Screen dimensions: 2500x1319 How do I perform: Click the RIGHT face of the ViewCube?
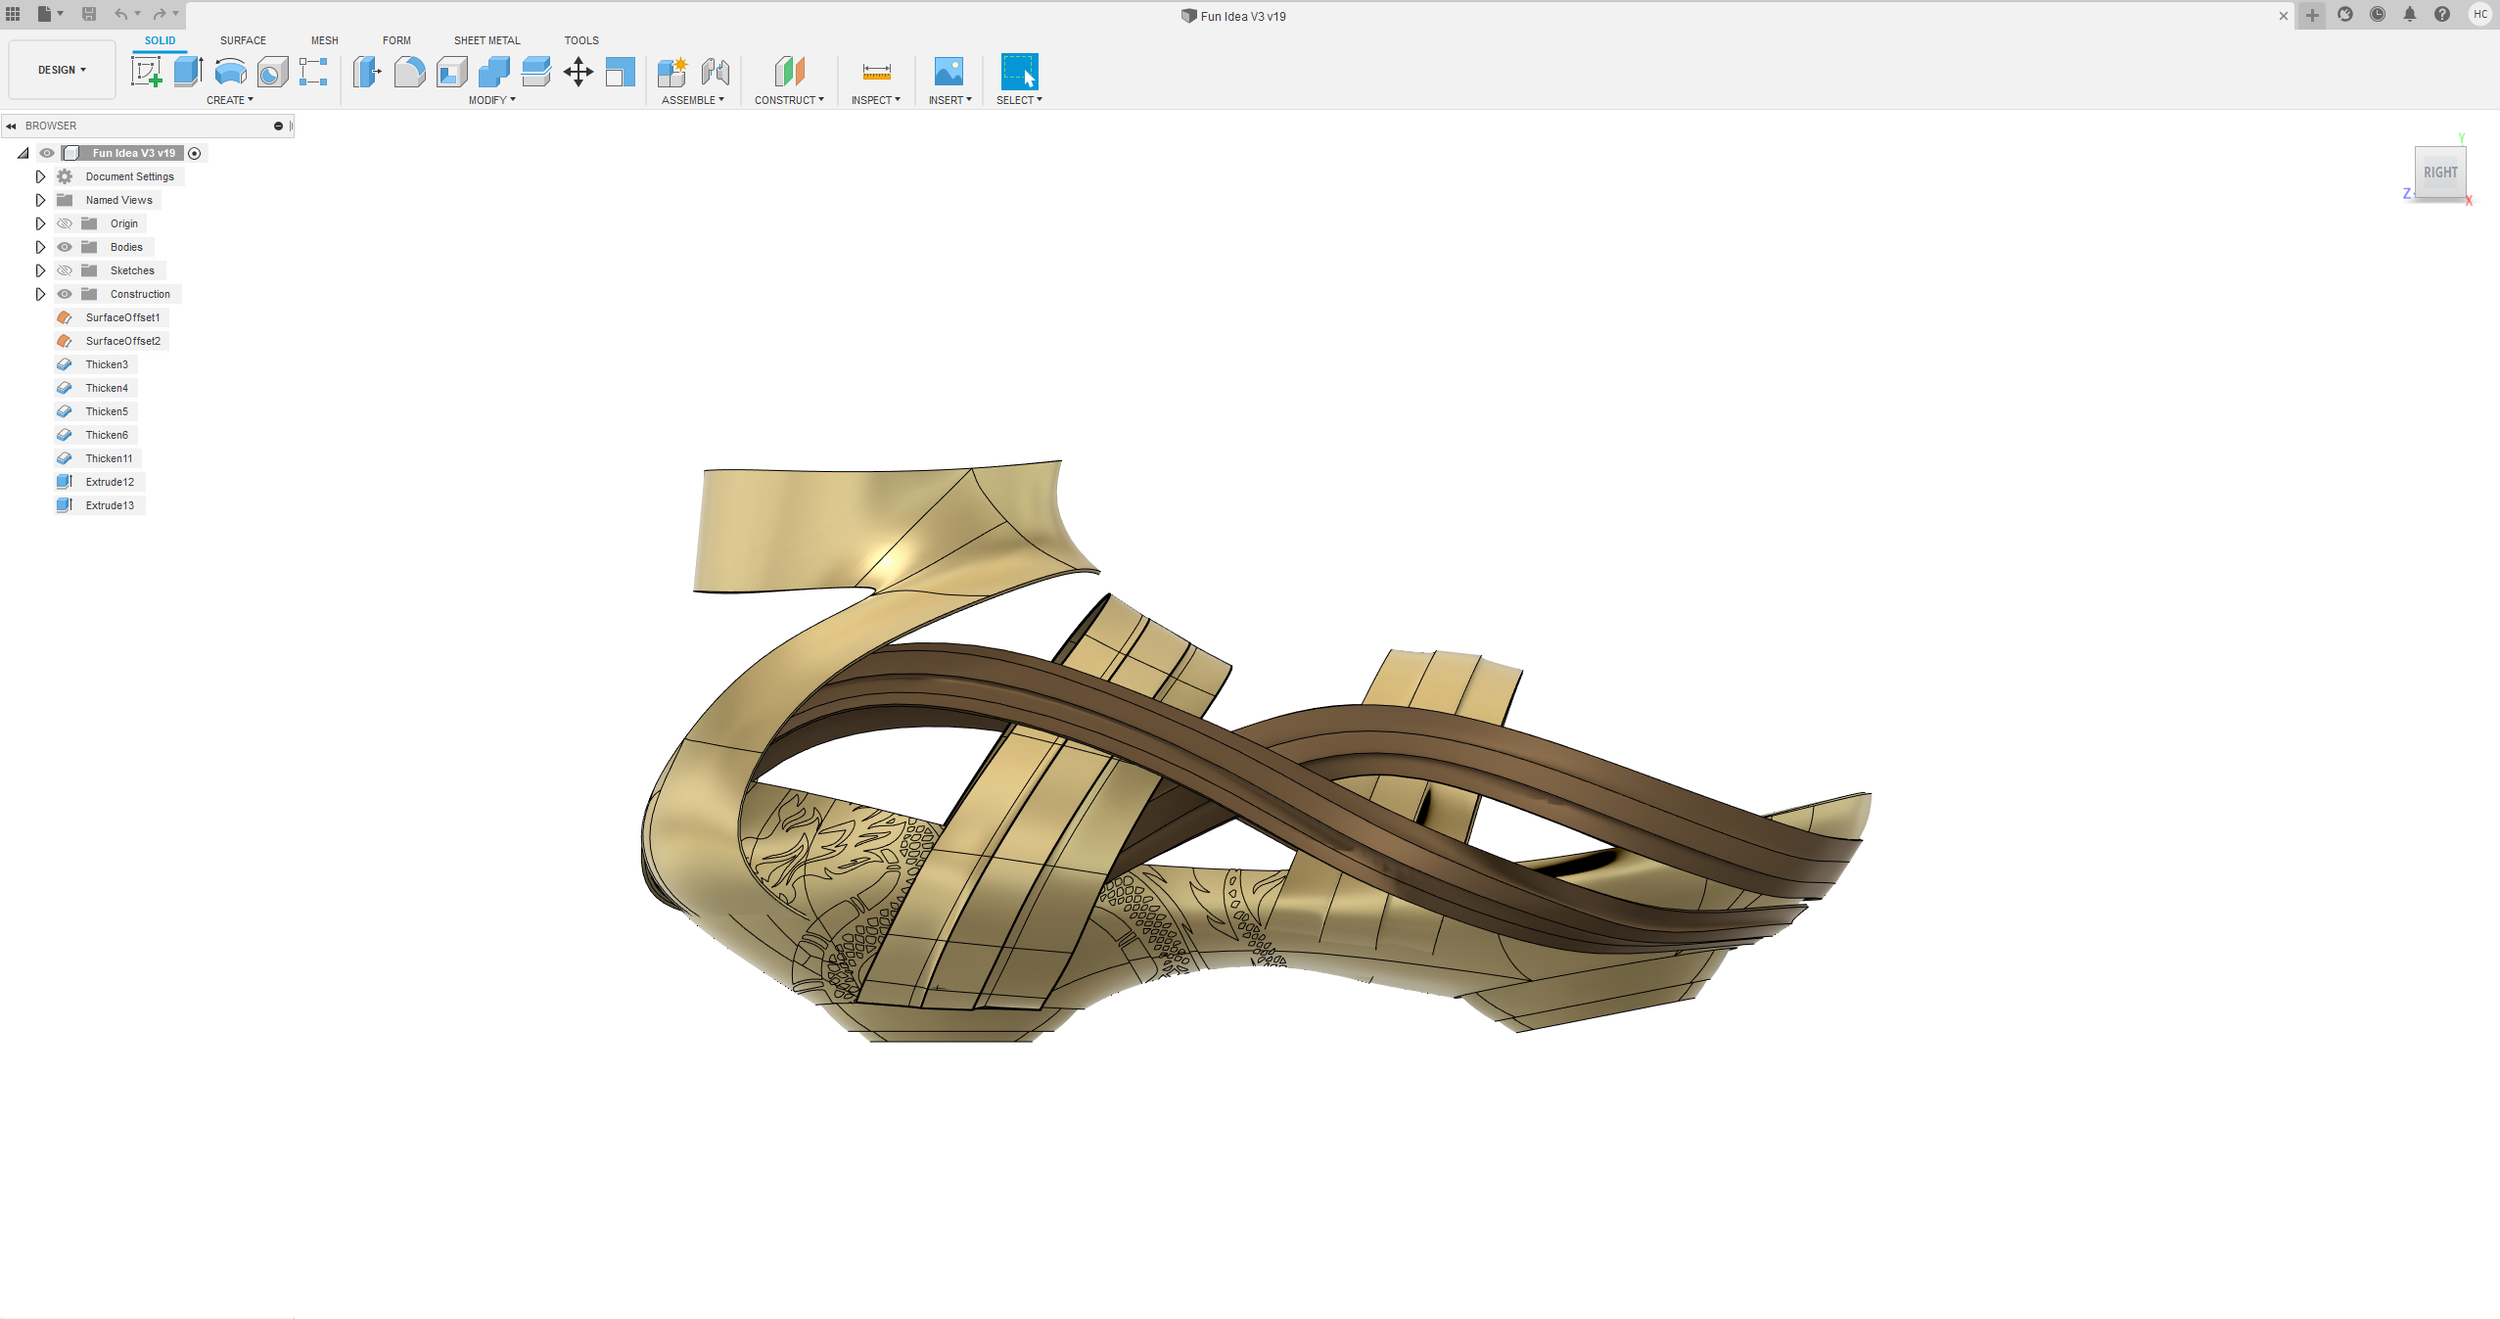click(x=2439, y=172)
